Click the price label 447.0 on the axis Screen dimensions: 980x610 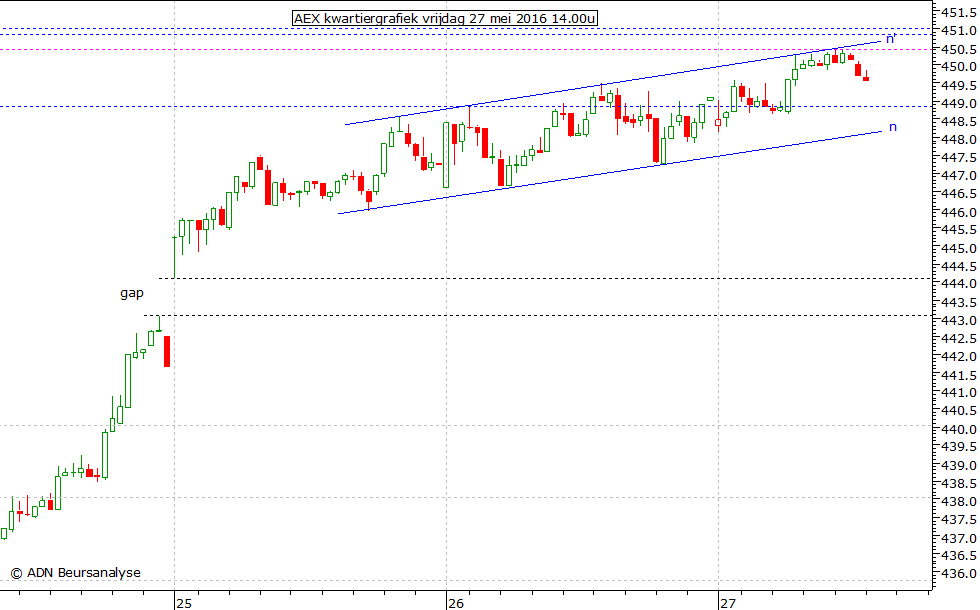tap(960, 176)
